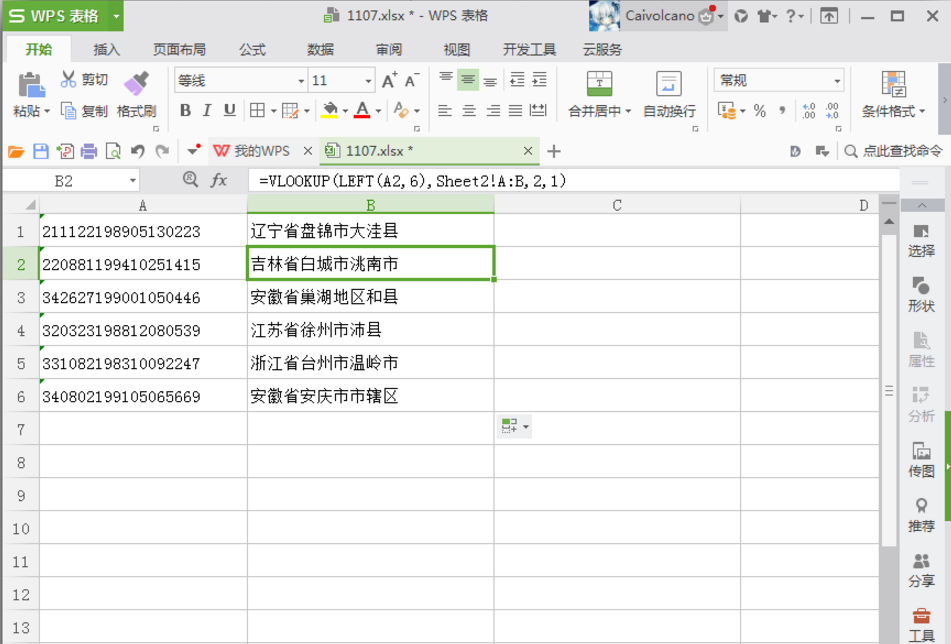Image resolution: width=951 pixels, height=644 pixels.
Task: Click the Name Box showing B2
Action: [71, 181]
